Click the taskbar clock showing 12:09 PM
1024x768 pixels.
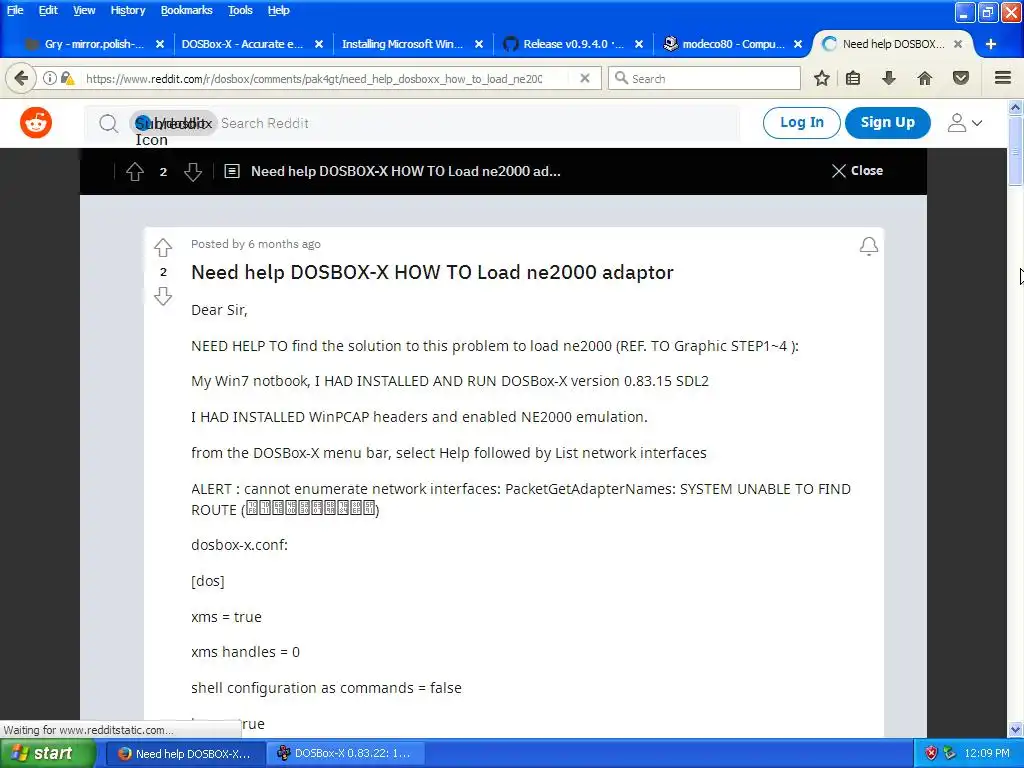click(986, 754)
